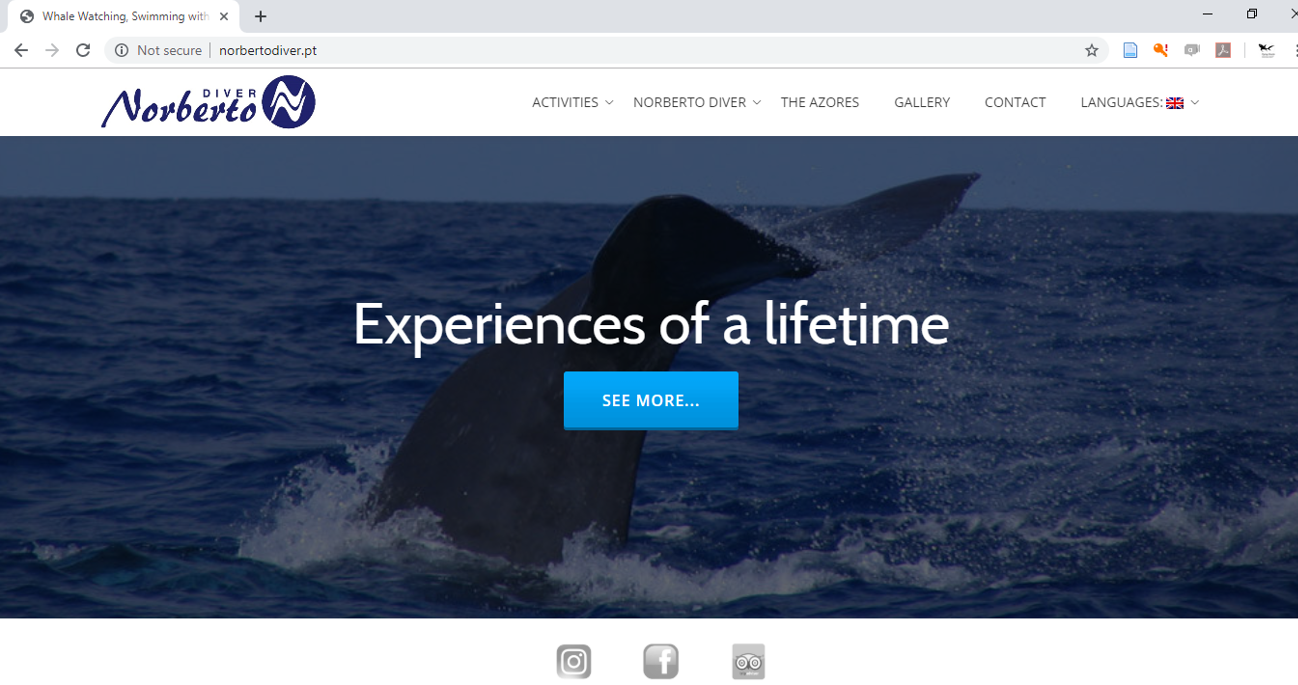The width and height of the screenshot is (1298, 685).
Task: Go back to the previous page
Action: (21, 50)
